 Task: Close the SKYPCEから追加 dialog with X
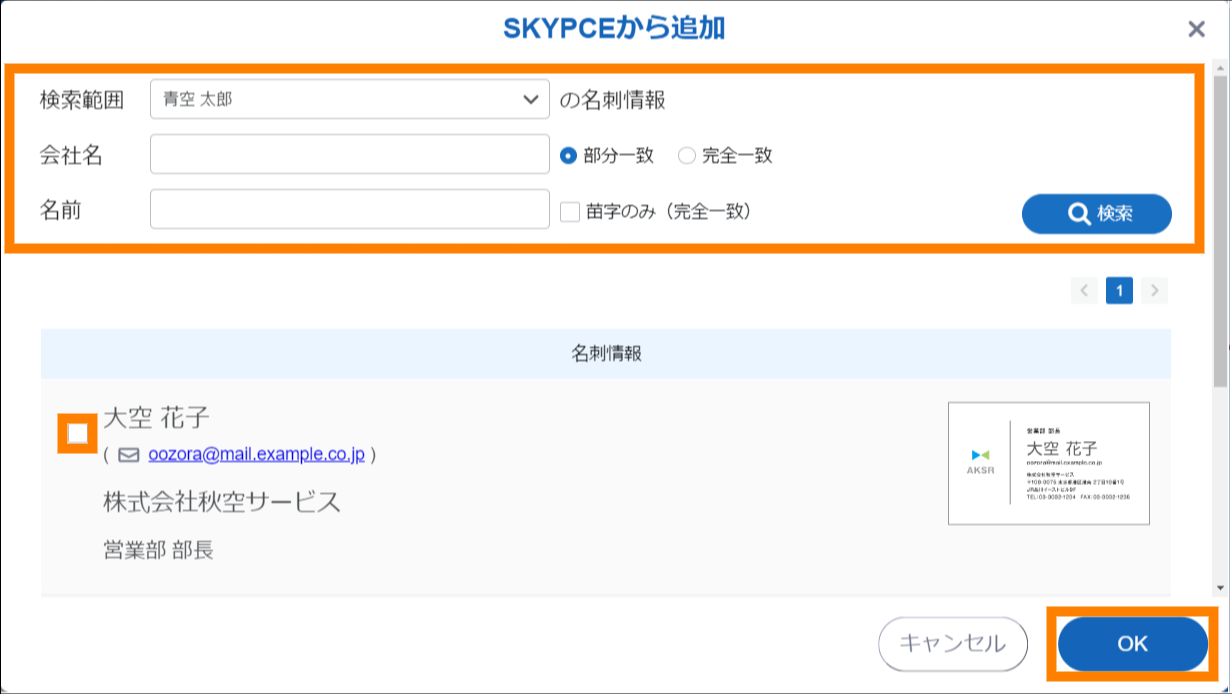pyautogui.click(x=1196, y=29)
